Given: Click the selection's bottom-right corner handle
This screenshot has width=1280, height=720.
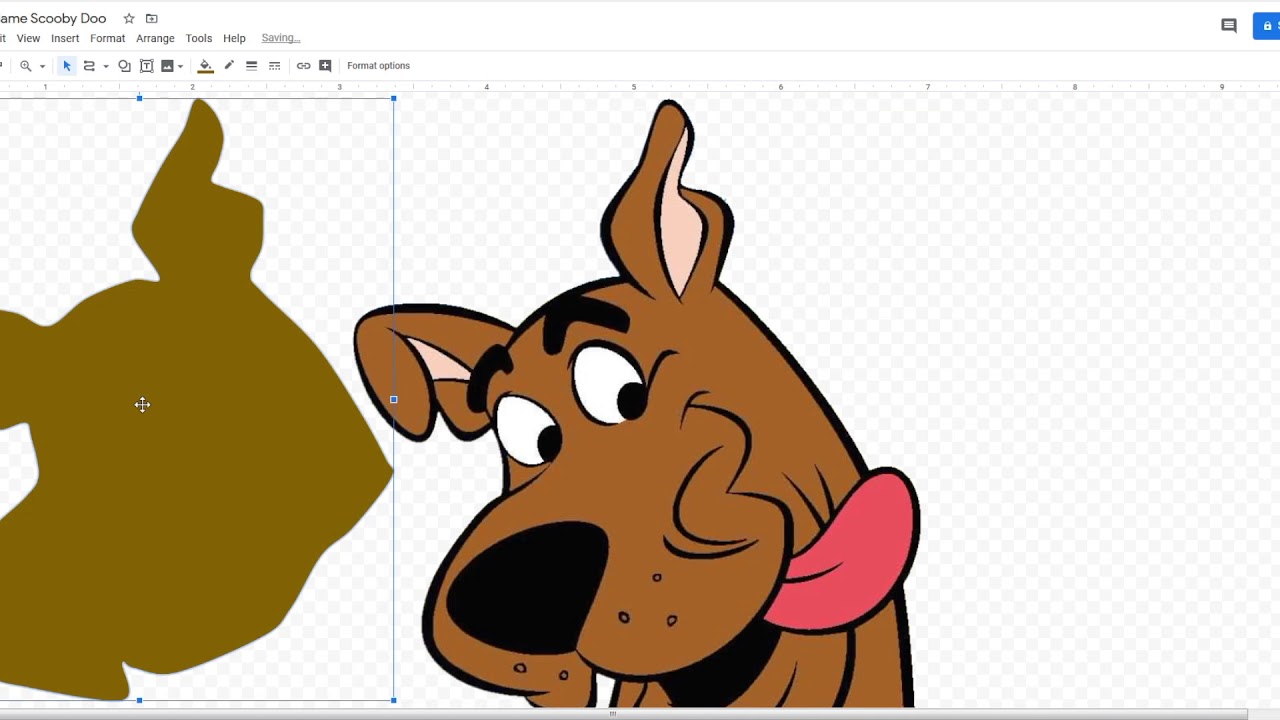Looking at the screenshot, I should point(394,700).
